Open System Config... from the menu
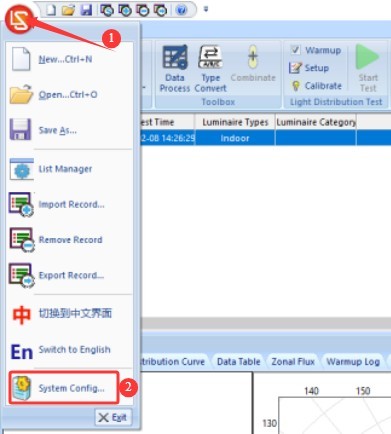 64,388
